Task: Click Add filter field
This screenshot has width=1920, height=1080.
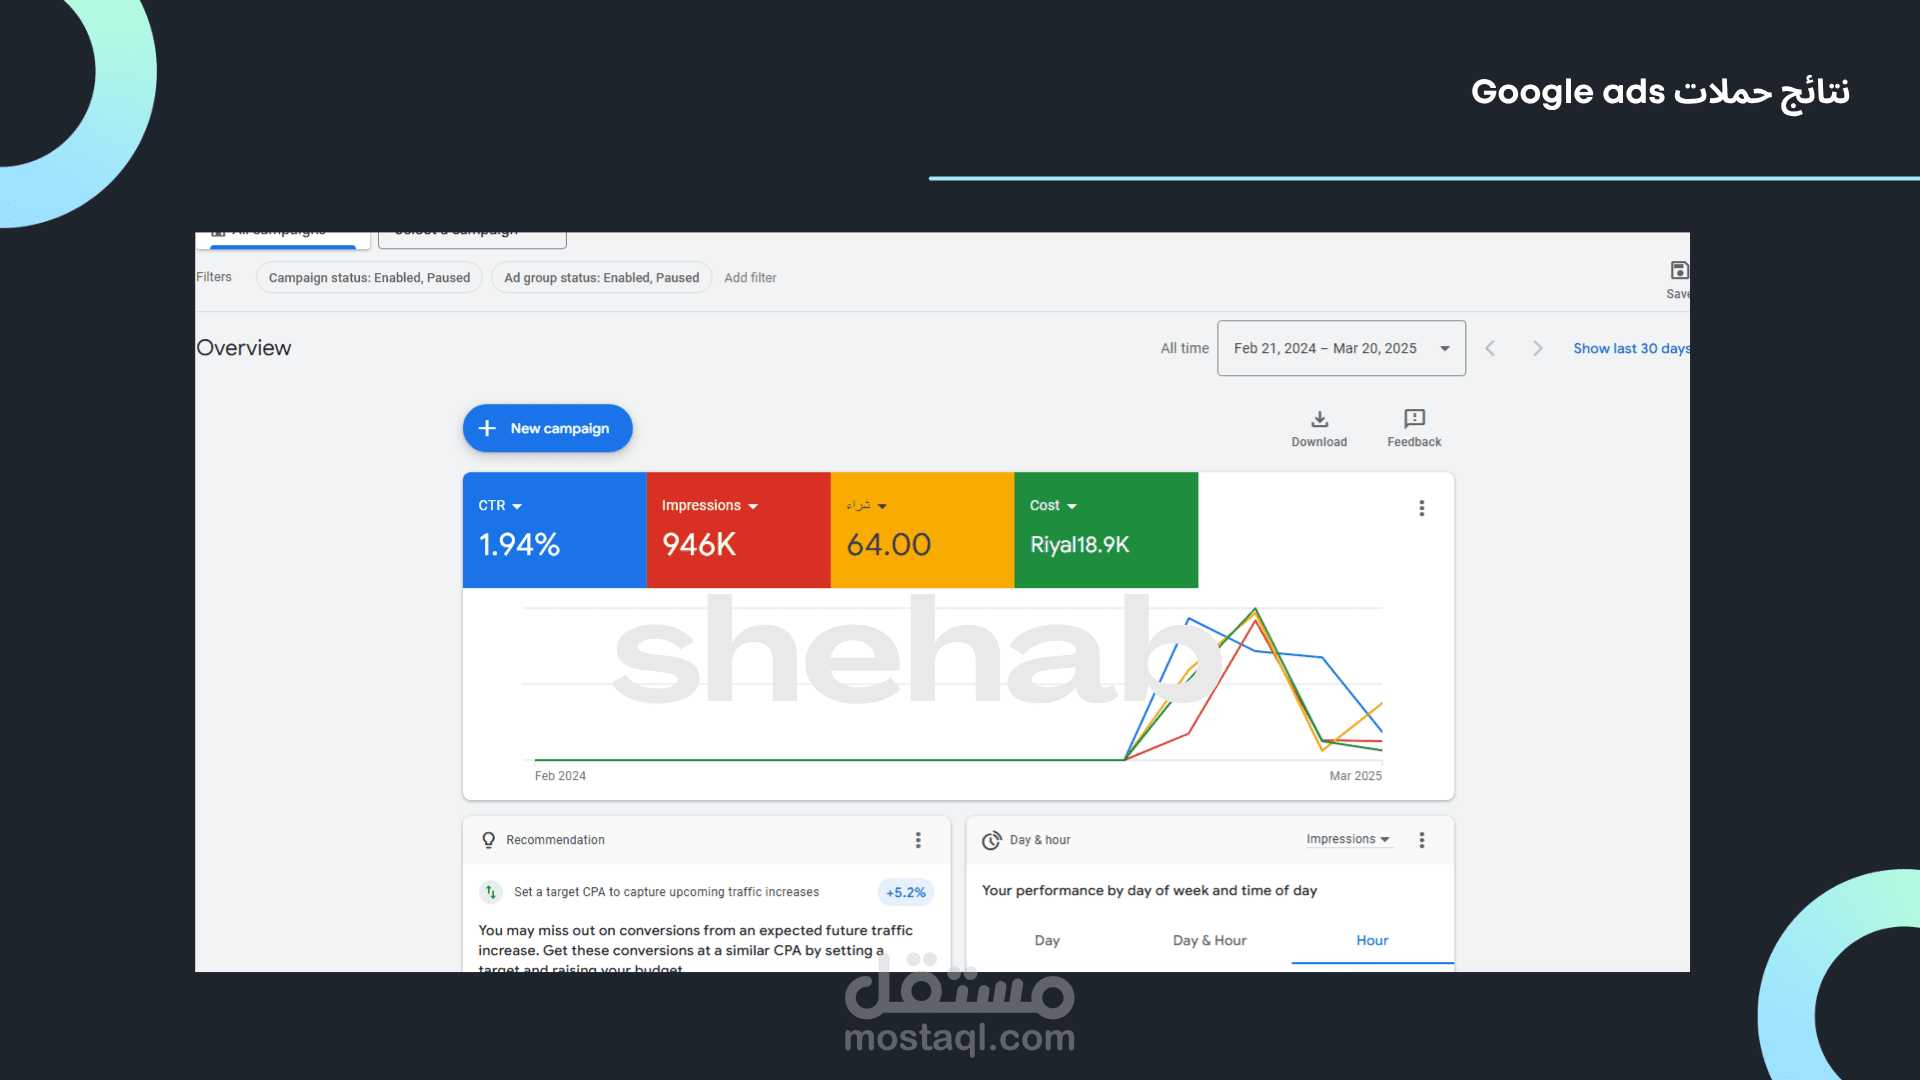Action: pos(750,277)
